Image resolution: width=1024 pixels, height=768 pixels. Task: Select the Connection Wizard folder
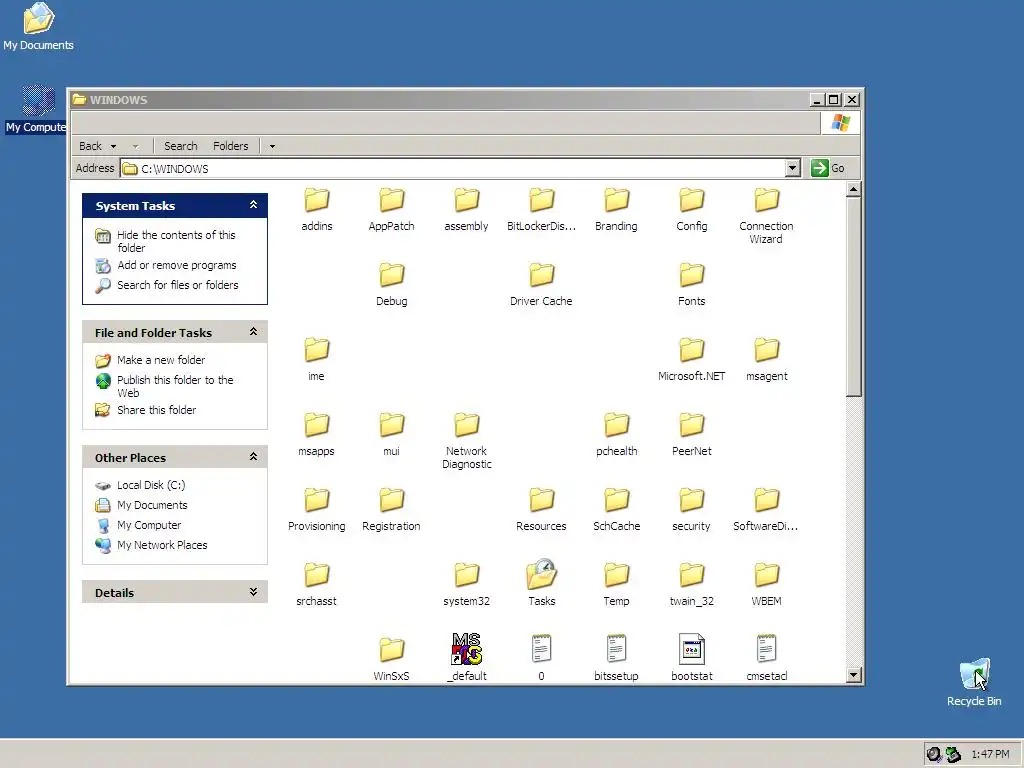[767, 216]
